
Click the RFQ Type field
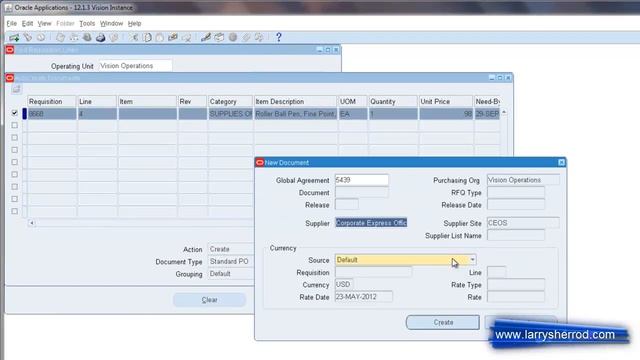516,192
